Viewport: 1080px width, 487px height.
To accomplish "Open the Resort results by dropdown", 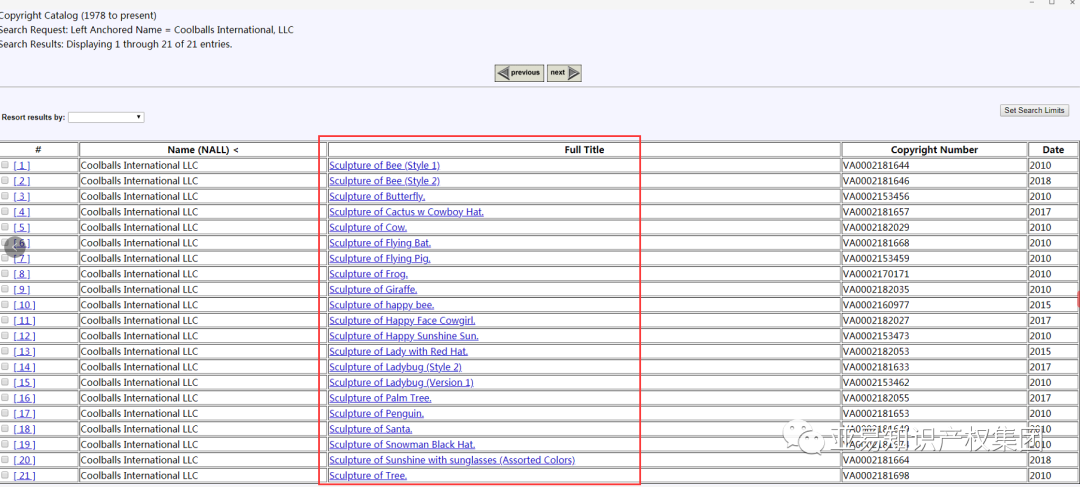I will [x=106, y=117].
